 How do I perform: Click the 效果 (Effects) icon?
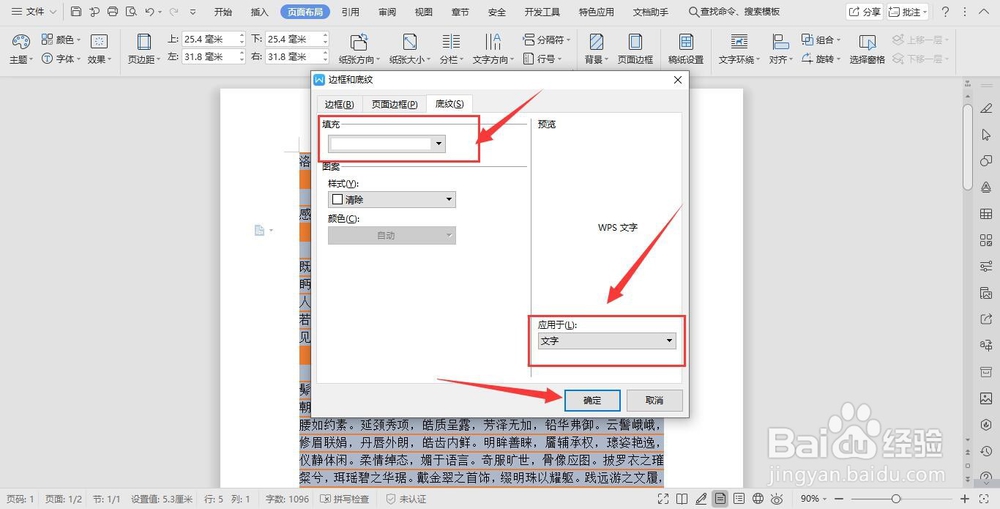(x=99, y=41)
